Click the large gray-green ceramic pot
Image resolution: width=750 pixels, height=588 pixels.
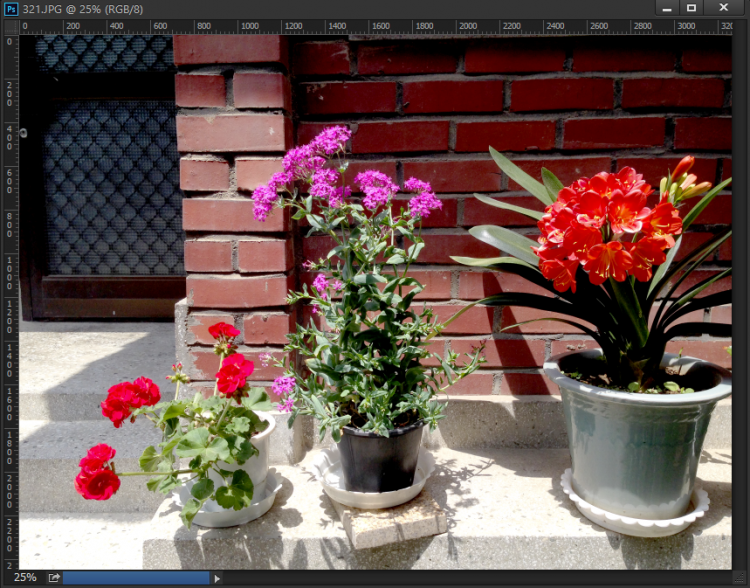click(x=636, y=440)
